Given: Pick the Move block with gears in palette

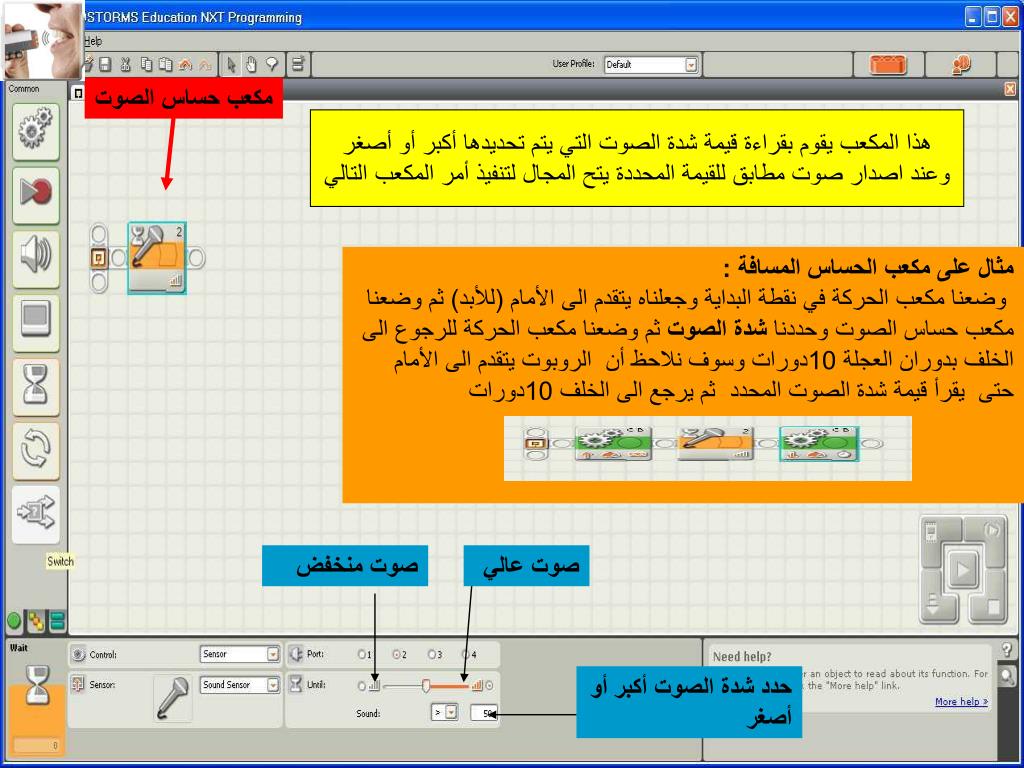Looking at the screenshot, I should click(35, 131).
